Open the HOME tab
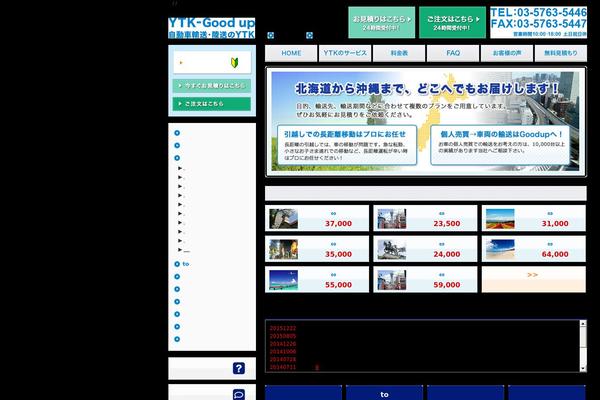 [x=291, y=53]
